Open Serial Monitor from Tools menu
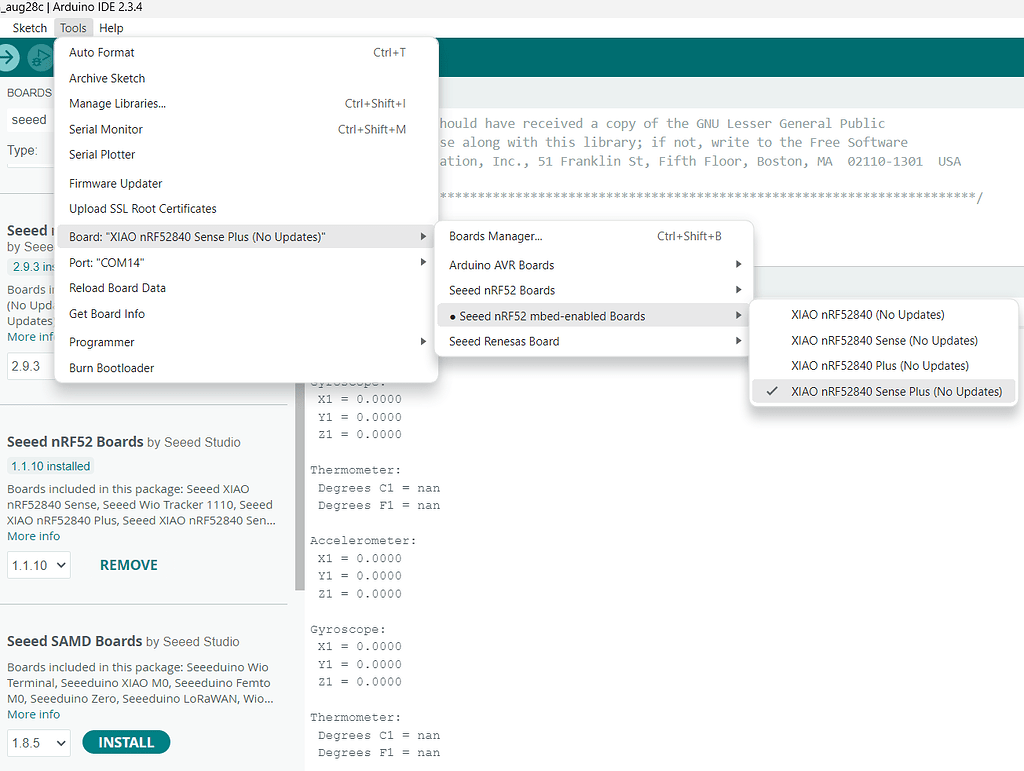Image resolution: width=1024 pixels, height=771 pixels. [106, 129]
